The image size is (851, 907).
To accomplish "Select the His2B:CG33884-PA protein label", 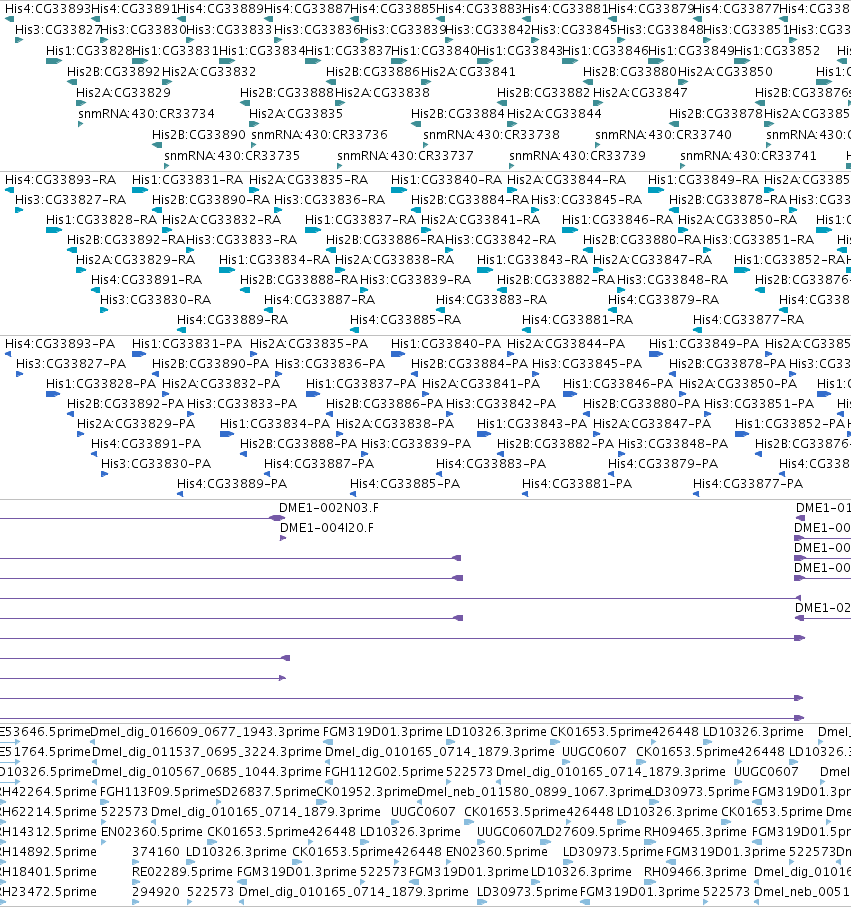I will pyautogui.click(x=470, y=364).
